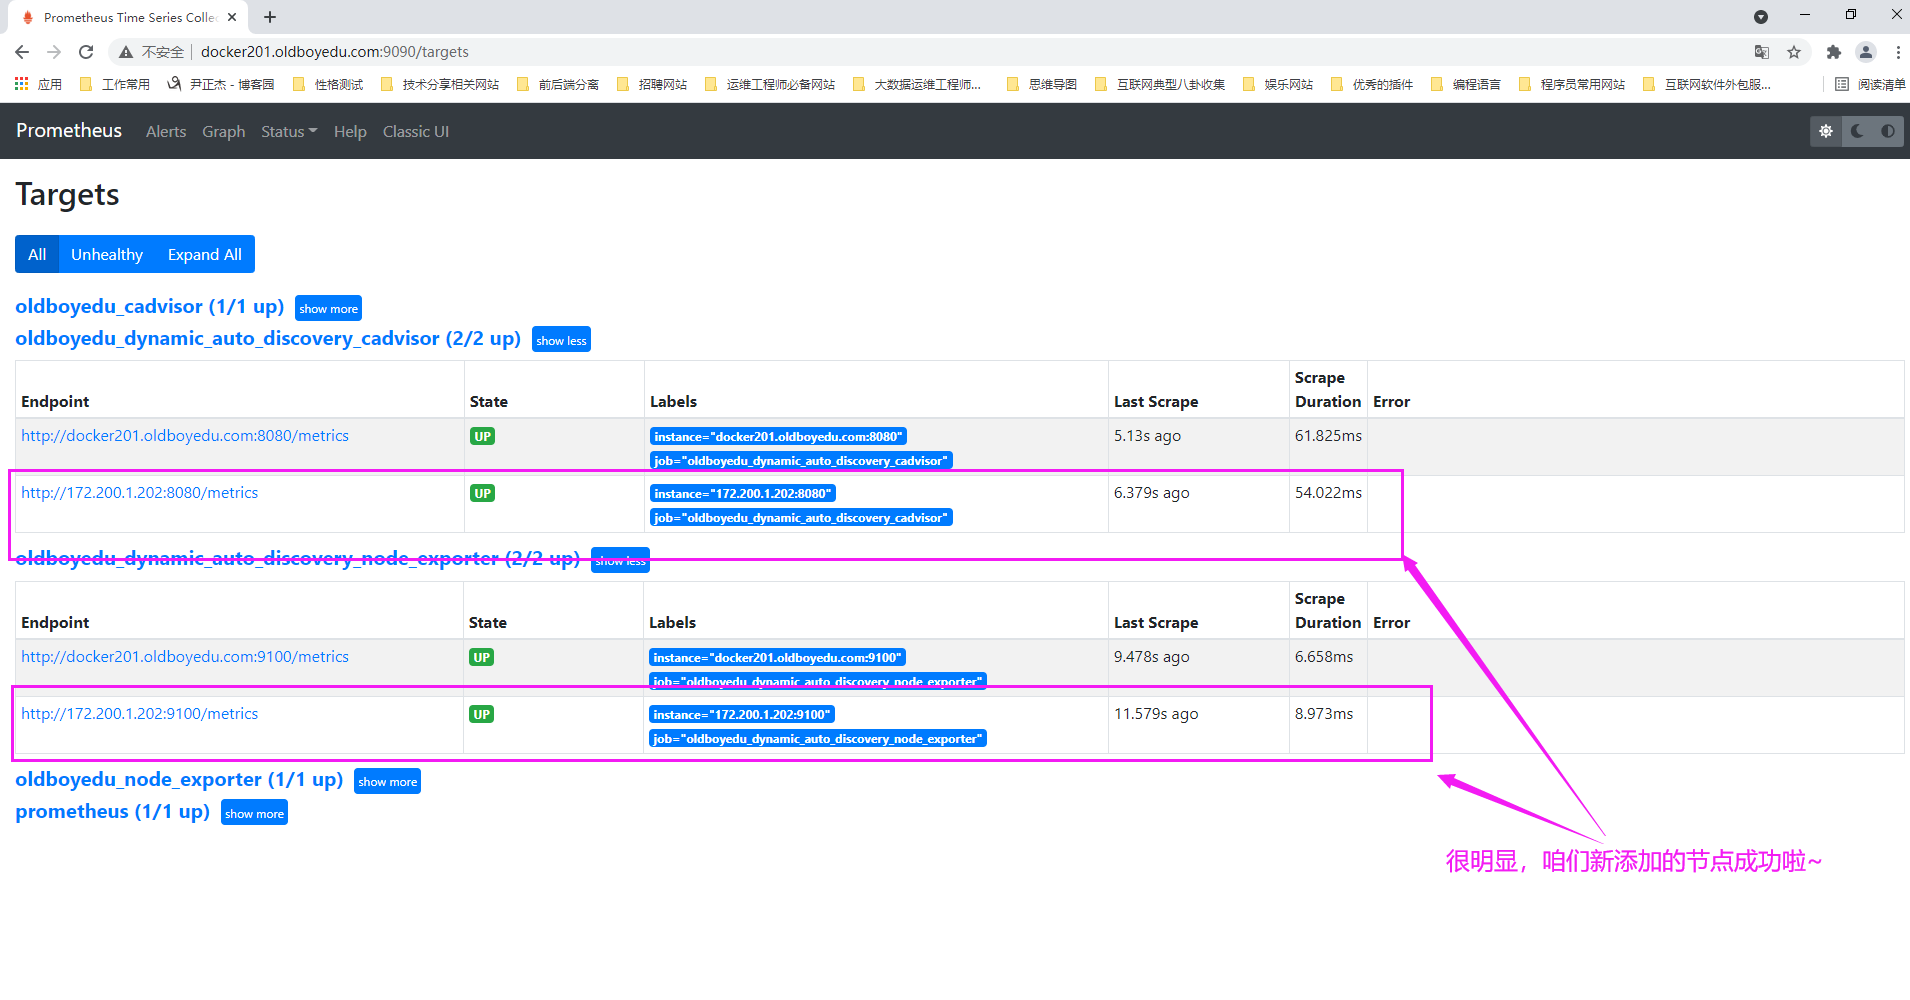Open oldboyedu_cadvisor (1/1 up) heading
Screen dimensions: 1910x1000
coord(150,306)
